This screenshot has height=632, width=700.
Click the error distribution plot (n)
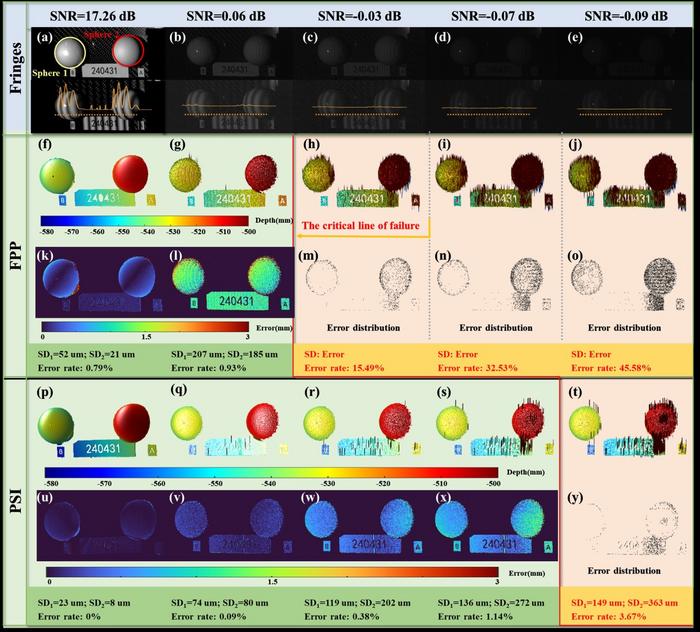[496, 285]
